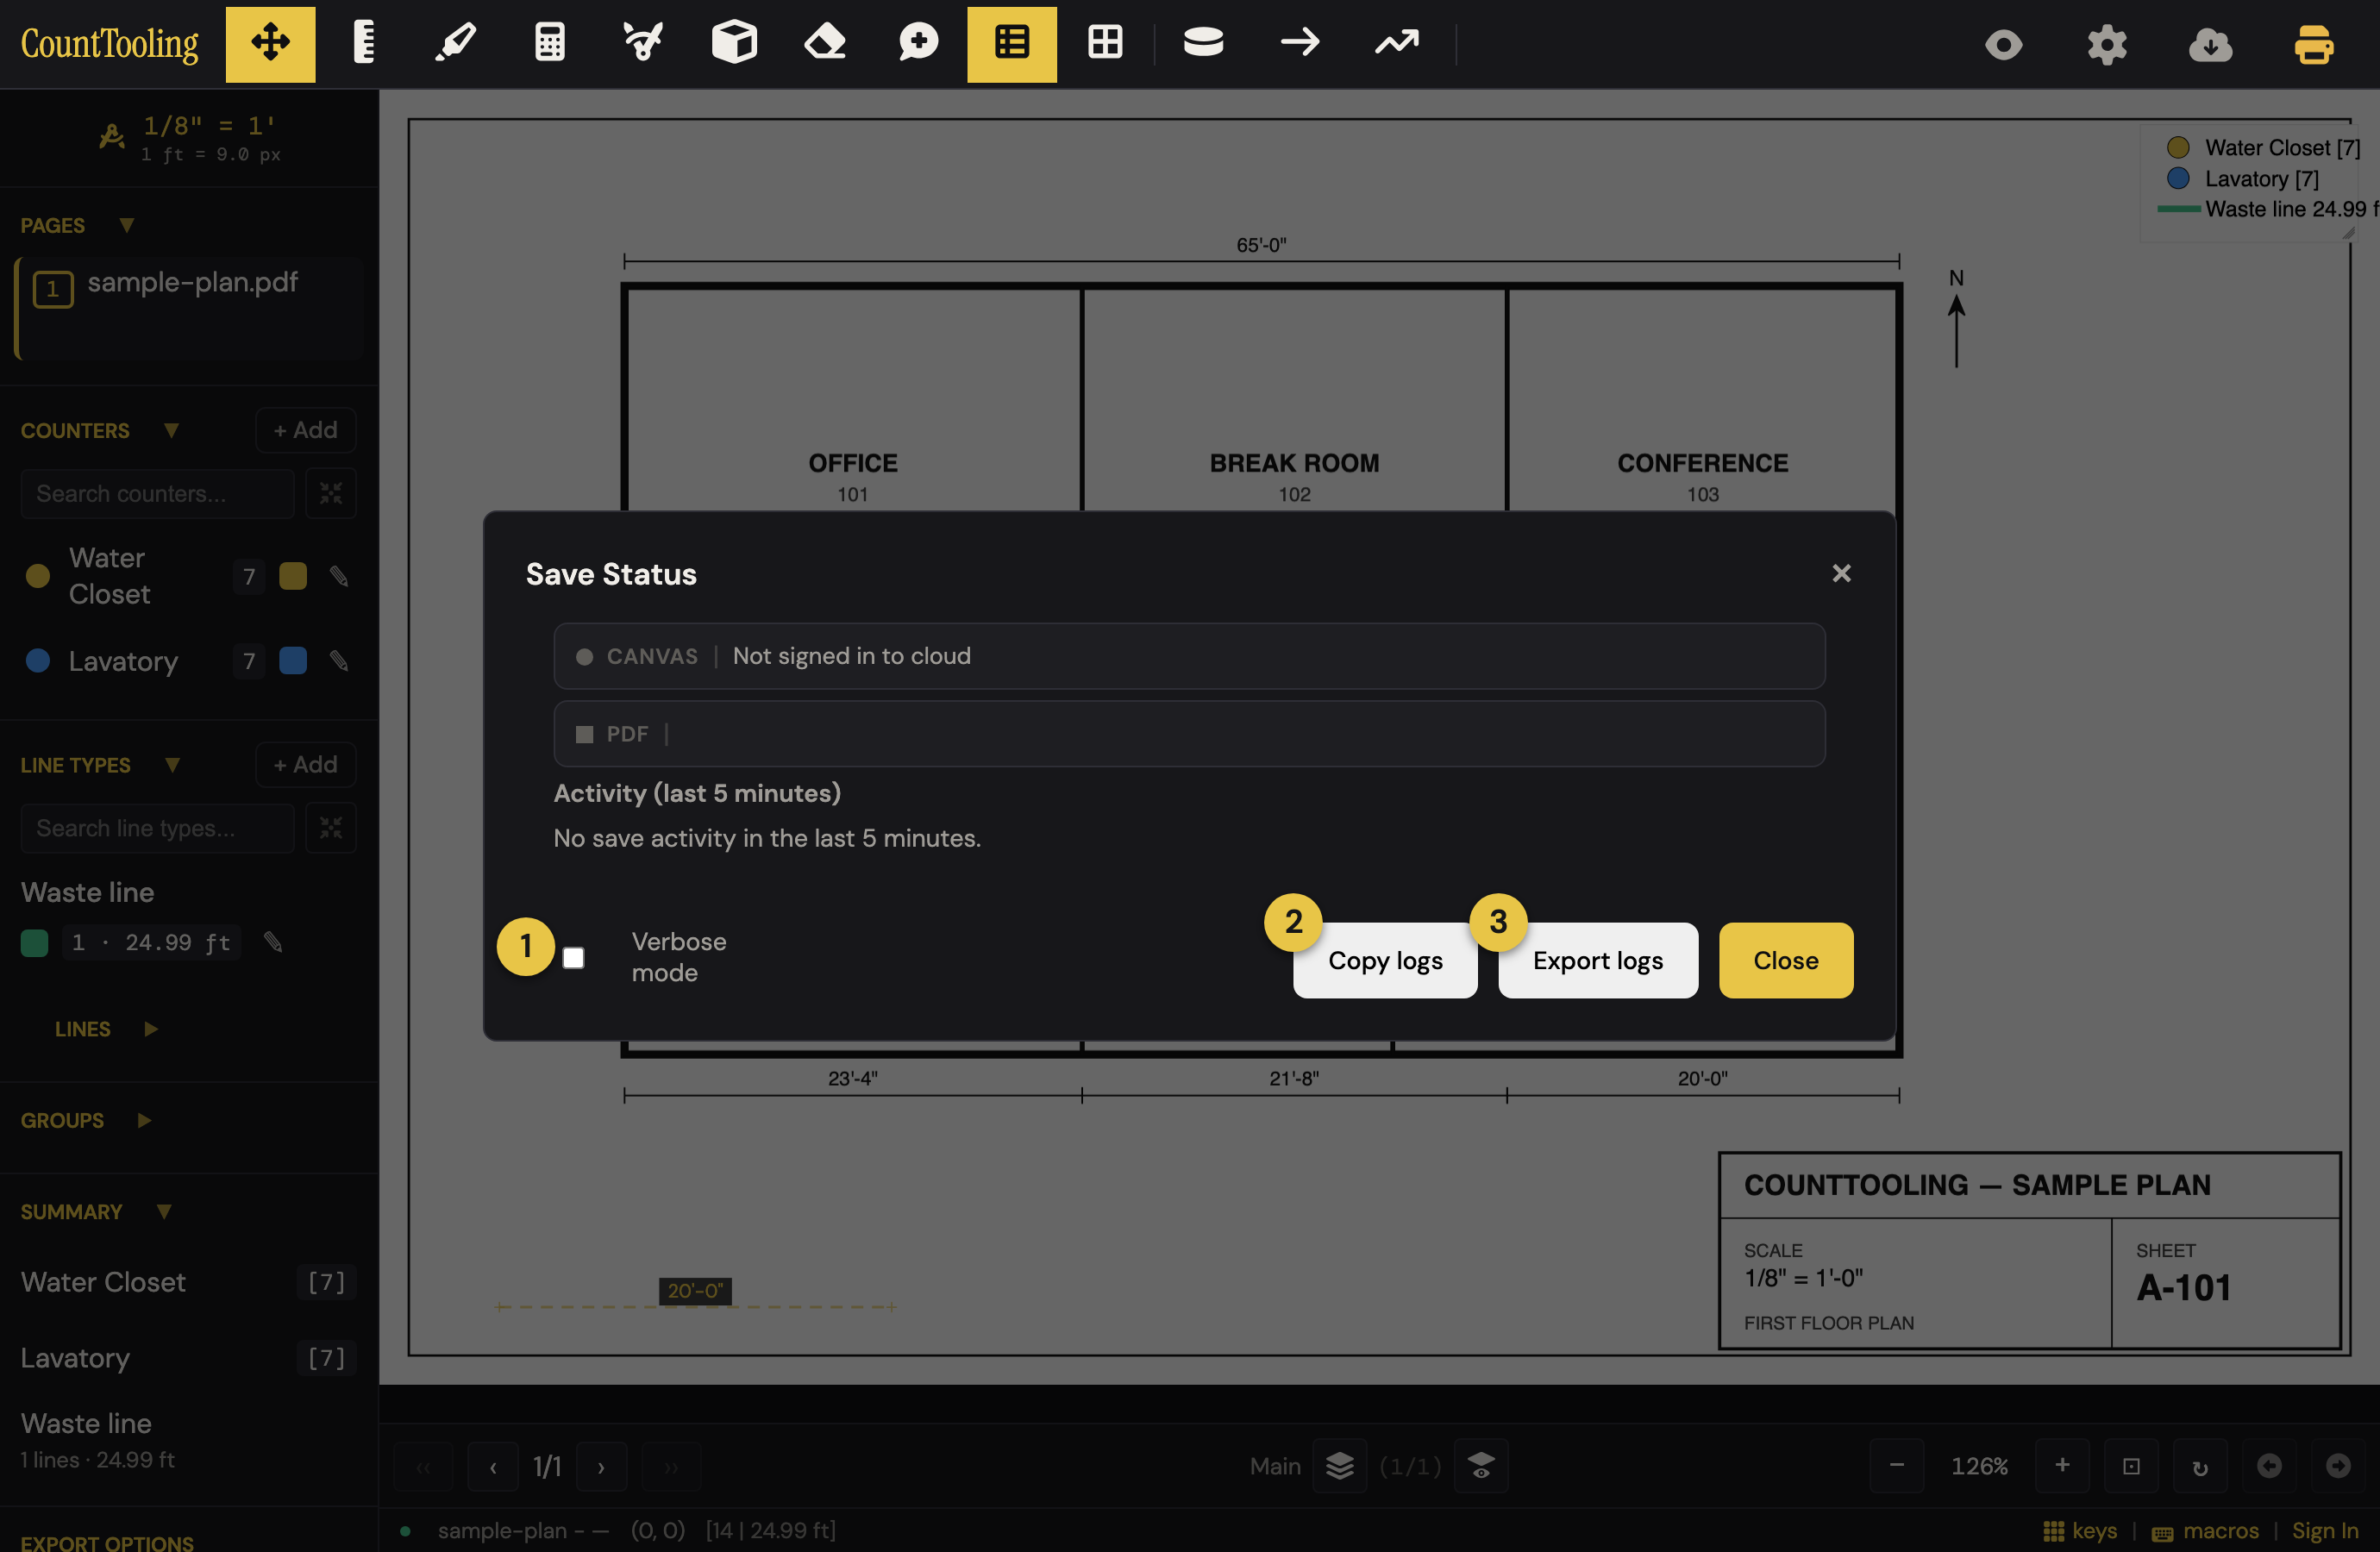Edit the Water Closet counter pencil icon
This screenshot has height=1552, width=2380.
(x=339, y=577)
